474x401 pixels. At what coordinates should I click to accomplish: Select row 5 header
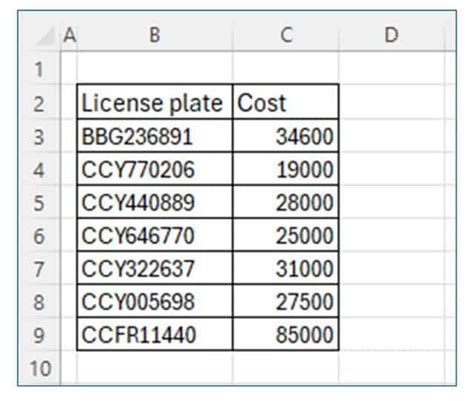pos(39,203)
